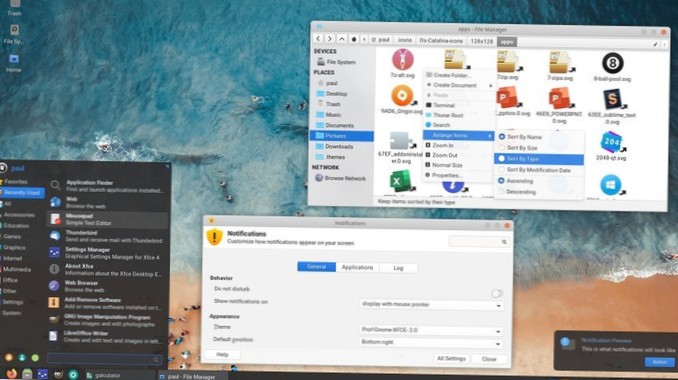This screenshot has height=380, width=678.
Task: Select the 7-zipa.svg file
Action: click(560, 62)
